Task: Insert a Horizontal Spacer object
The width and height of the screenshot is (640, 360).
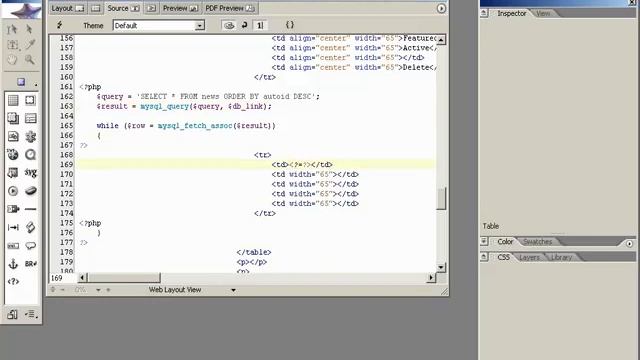Action: point(13,227)
